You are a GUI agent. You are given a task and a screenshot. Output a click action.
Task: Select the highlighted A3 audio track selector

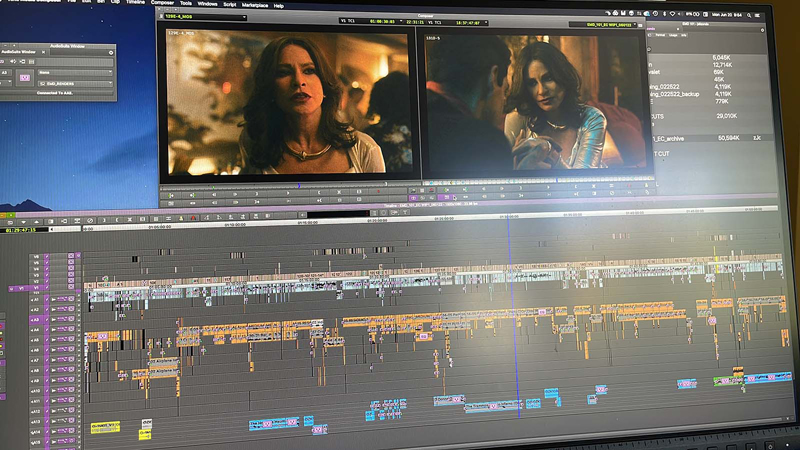37,320
